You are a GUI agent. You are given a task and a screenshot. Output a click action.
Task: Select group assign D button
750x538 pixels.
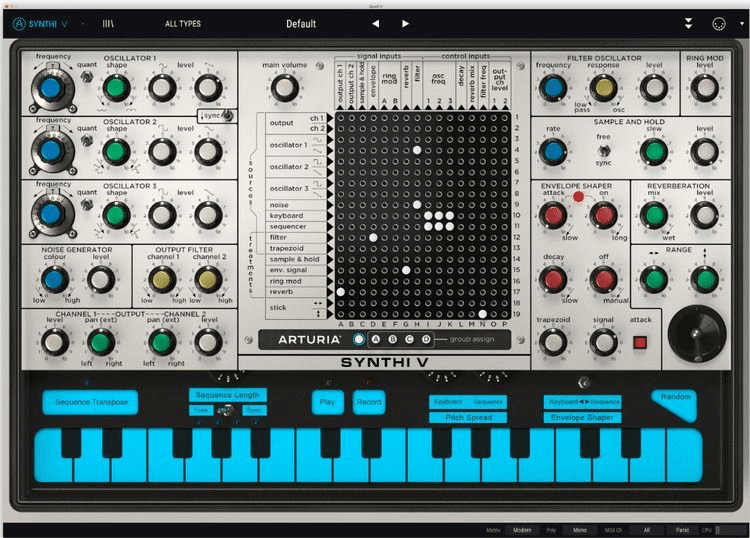tap(426, 339)
